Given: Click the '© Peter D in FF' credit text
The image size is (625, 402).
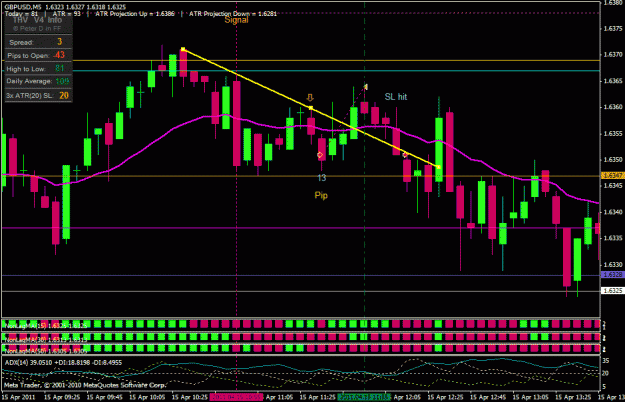Looking at the screenshot, I should coord(37,29).
